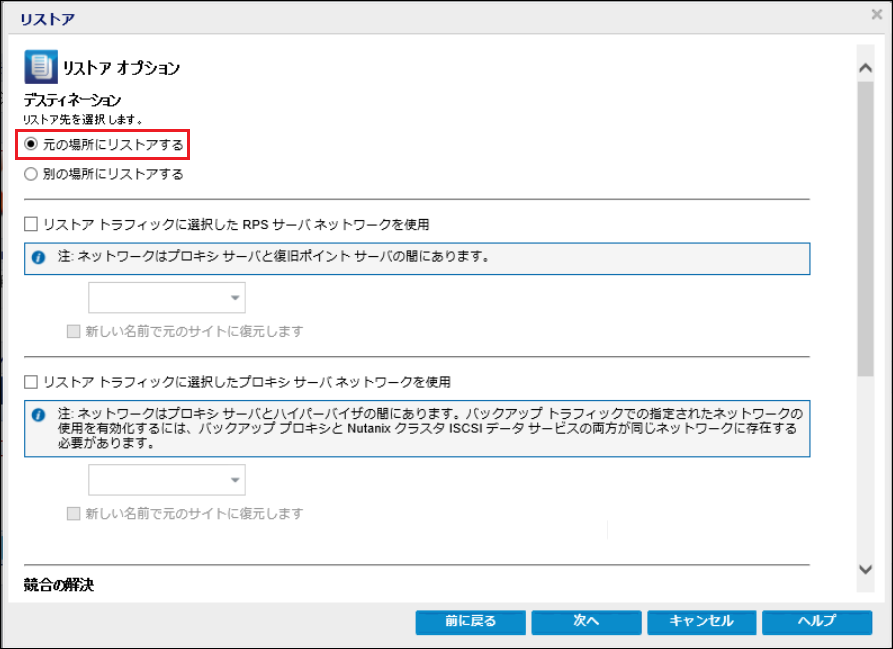This screenshot has width=893, height=649.
Task: Select 元の場所にリストアする radio button
Action: coord(31,145)
